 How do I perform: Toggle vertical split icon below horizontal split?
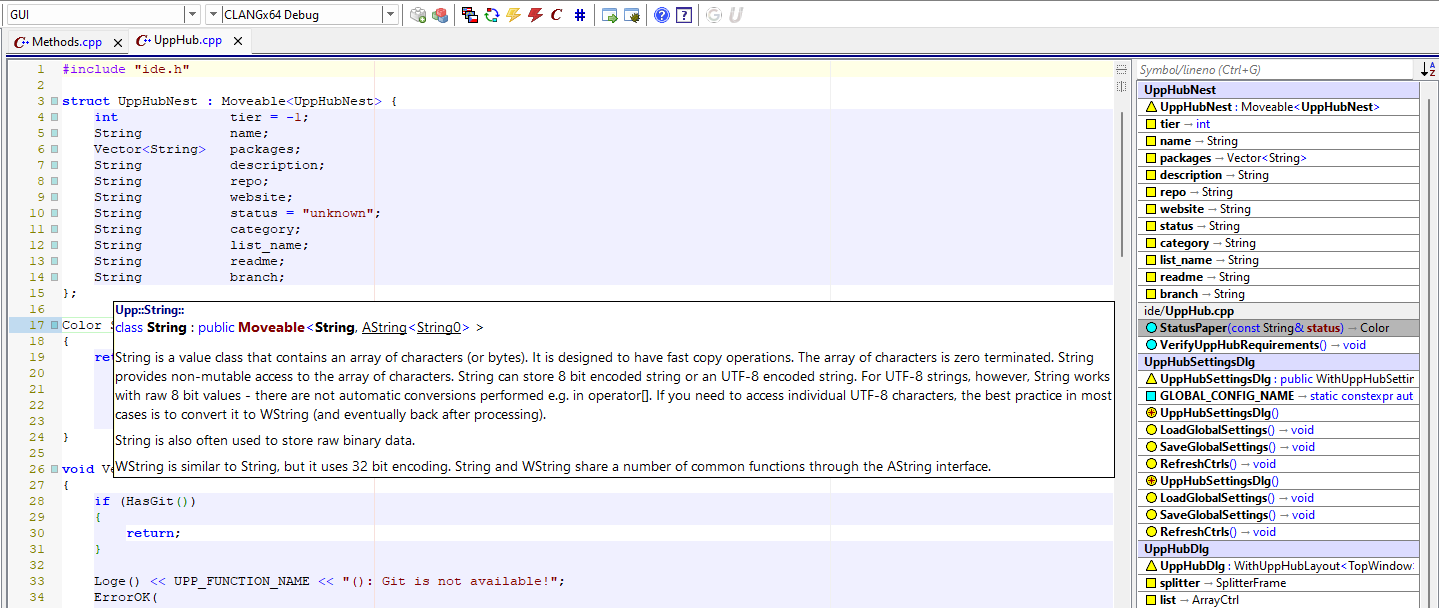pos(1121,86)
